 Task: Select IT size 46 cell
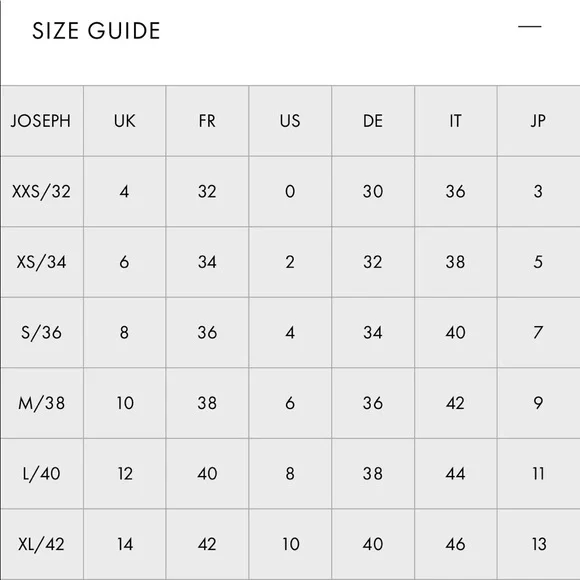456,544
